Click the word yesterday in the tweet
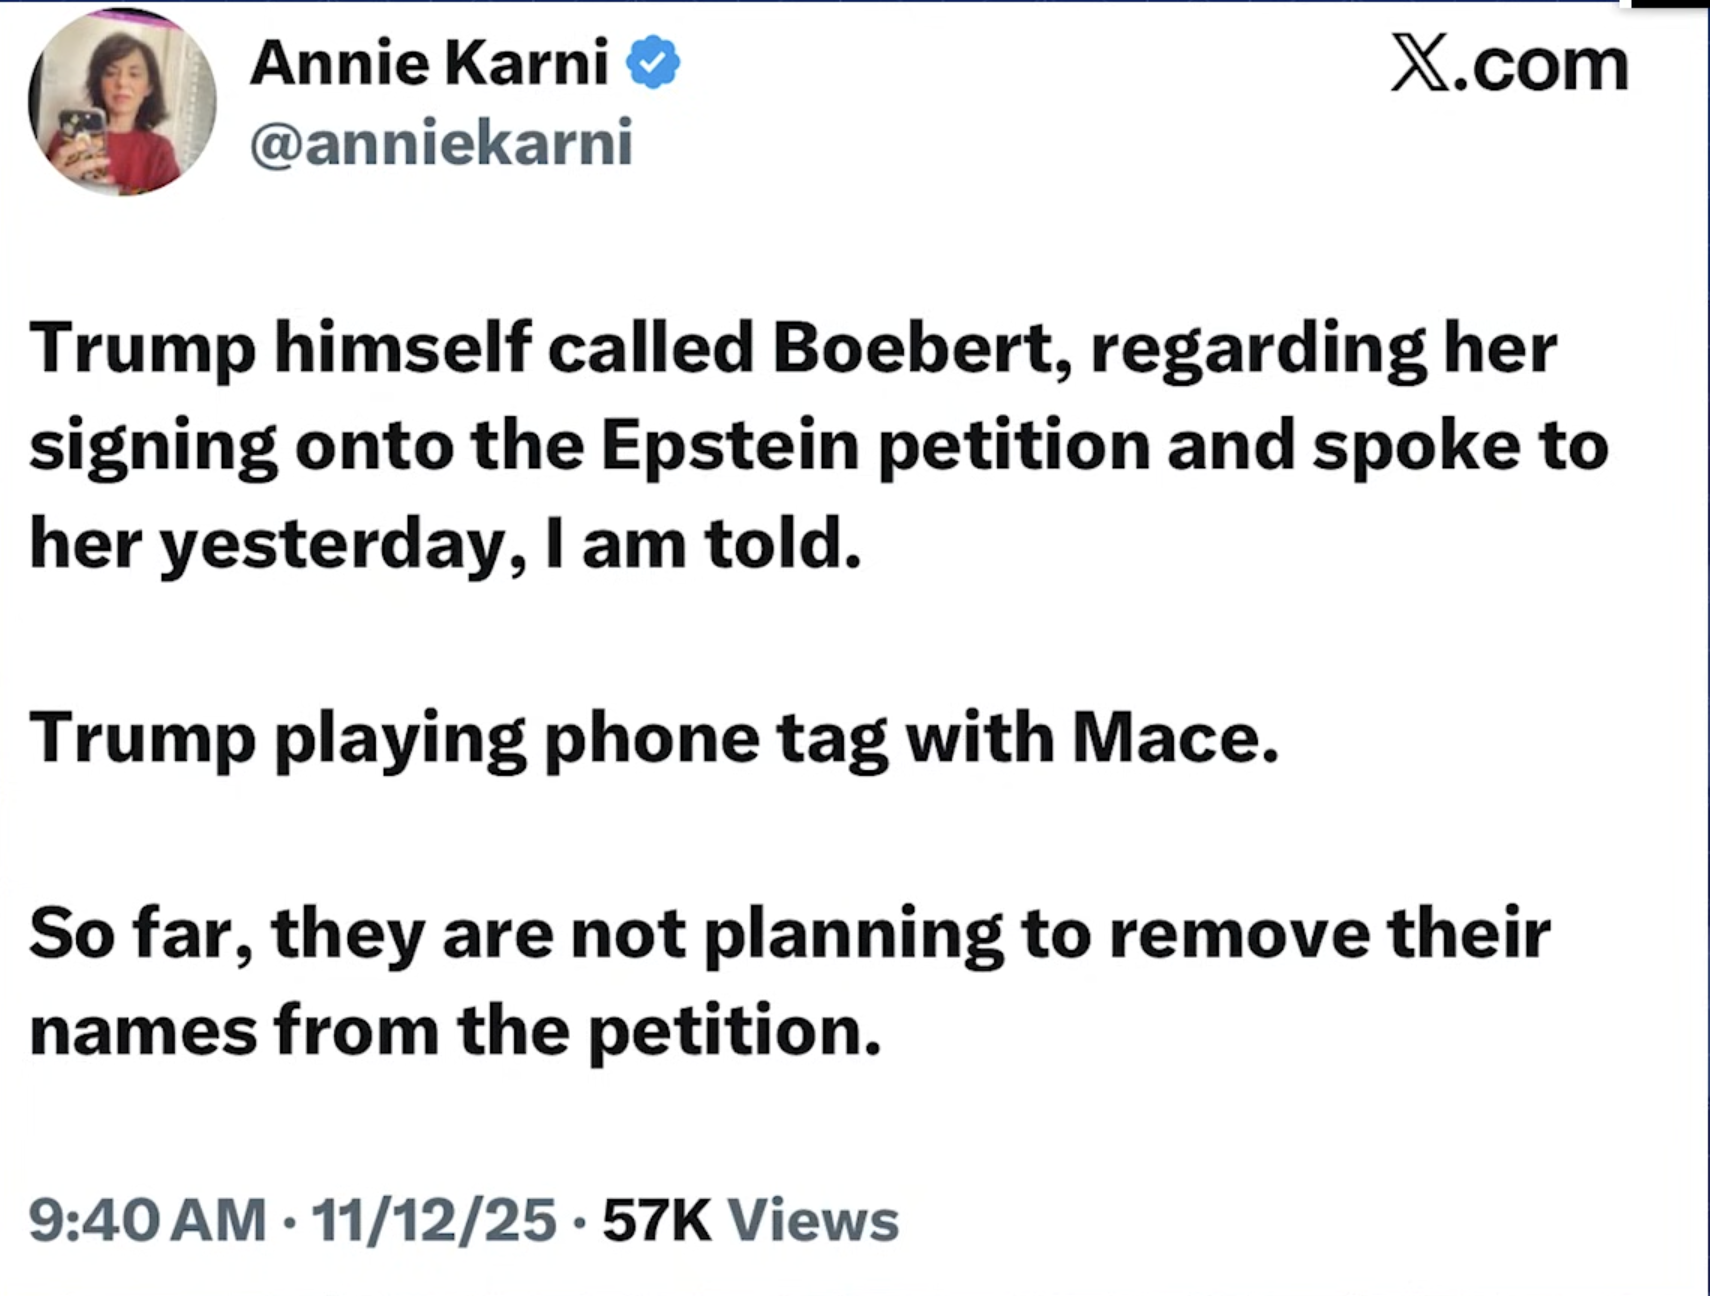Image resolution: width=1710 pixels, height=1296 pixels. (x=333, y=545)
